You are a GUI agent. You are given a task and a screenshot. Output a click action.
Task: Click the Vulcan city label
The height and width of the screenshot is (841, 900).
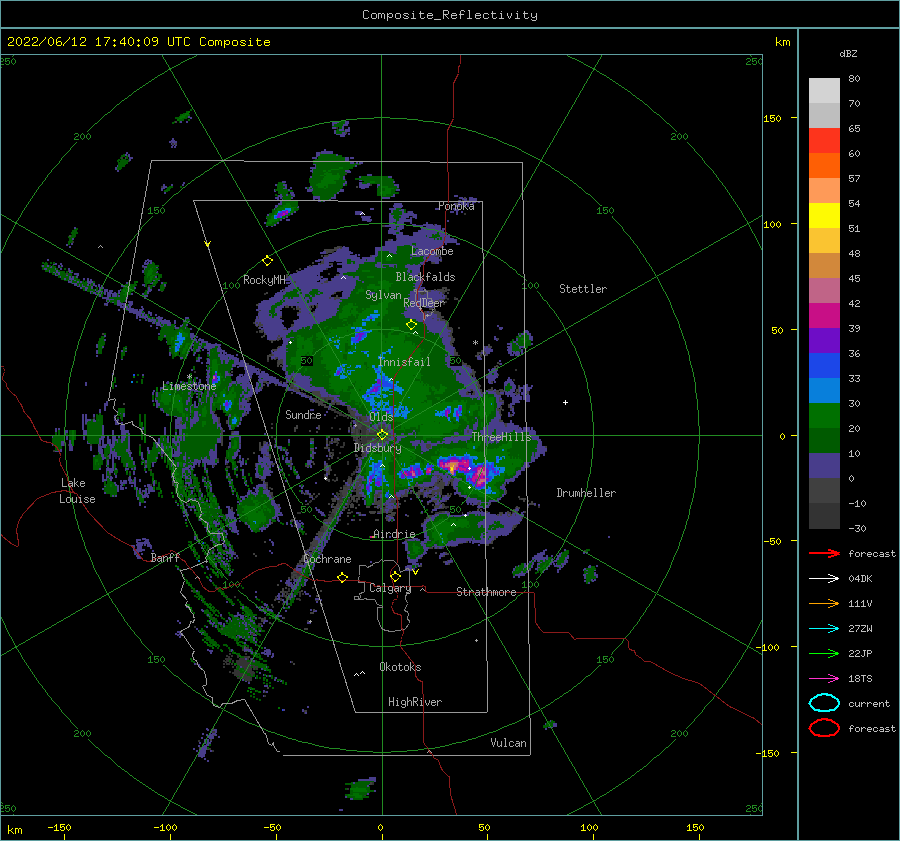pos(509,743)
